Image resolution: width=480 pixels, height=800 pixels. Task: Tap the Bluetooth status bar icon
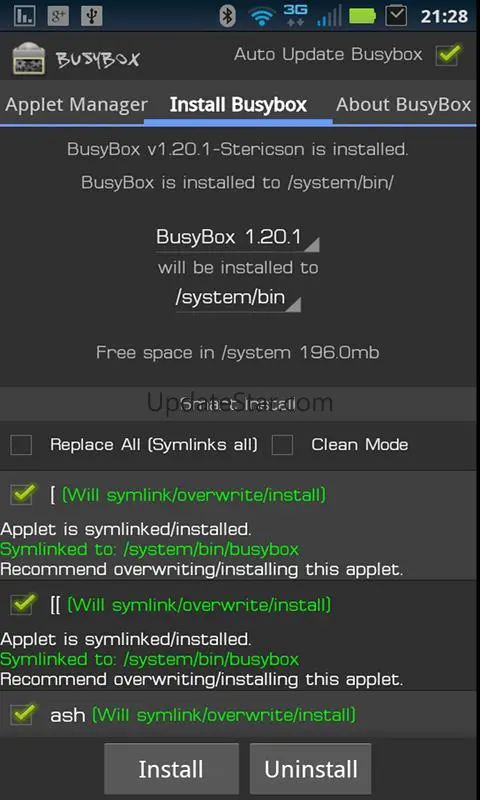pos(228,16)
